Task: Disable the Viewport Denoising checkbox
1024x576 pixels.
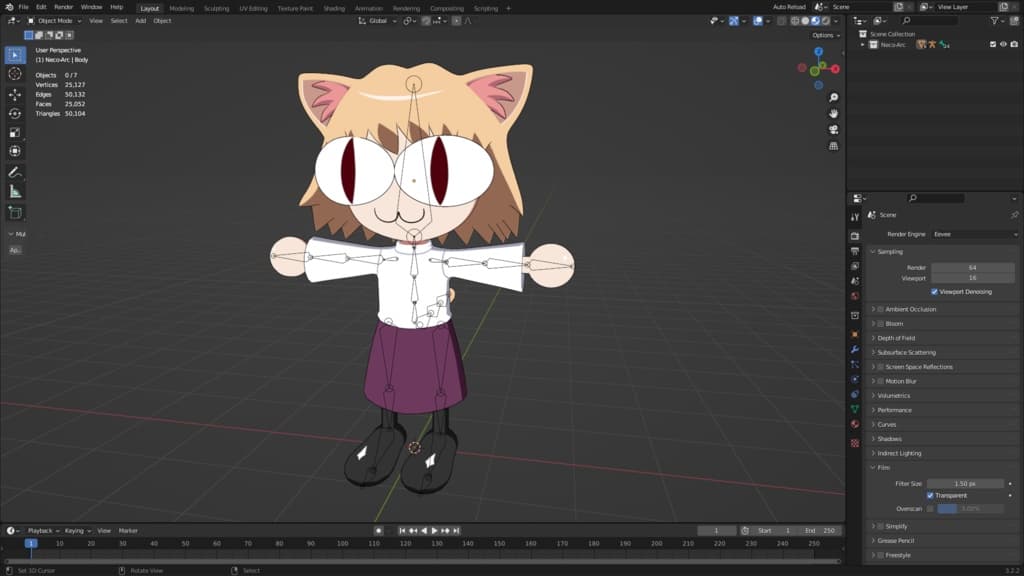Action: tap(934, 292)
